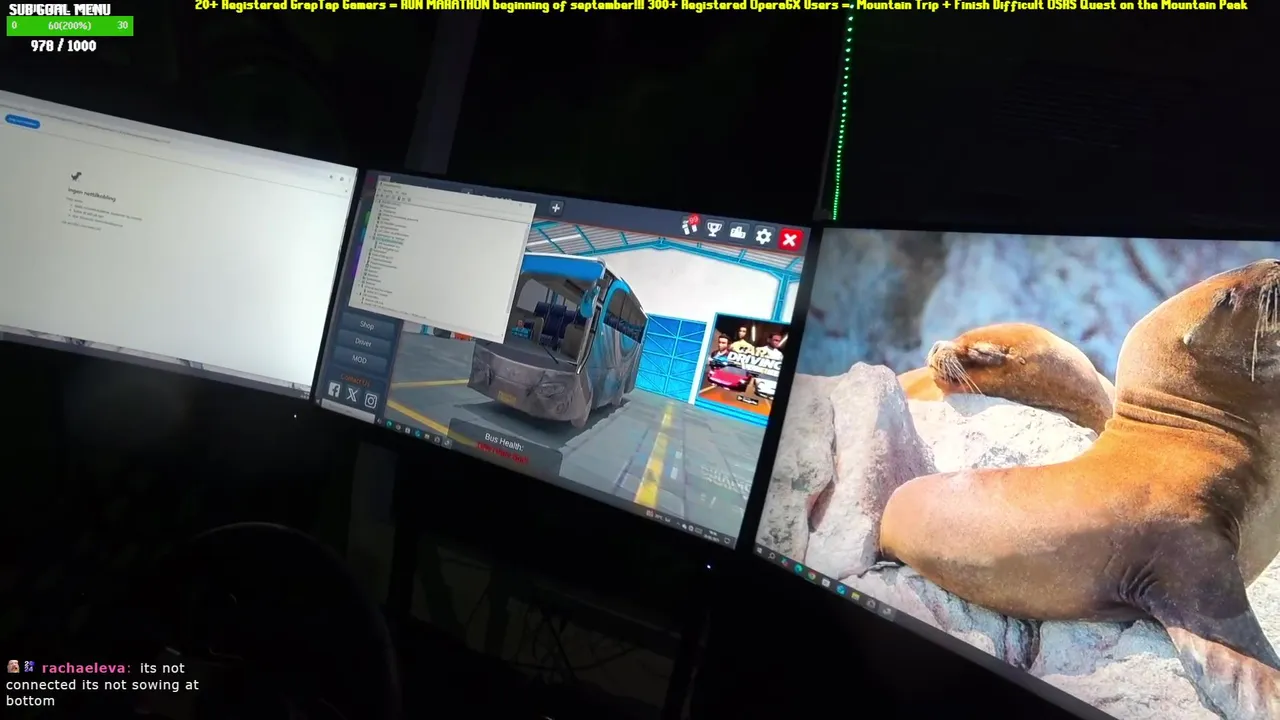
Task: Click the rachaeleva username in stream chat
Action: (86, 668)
